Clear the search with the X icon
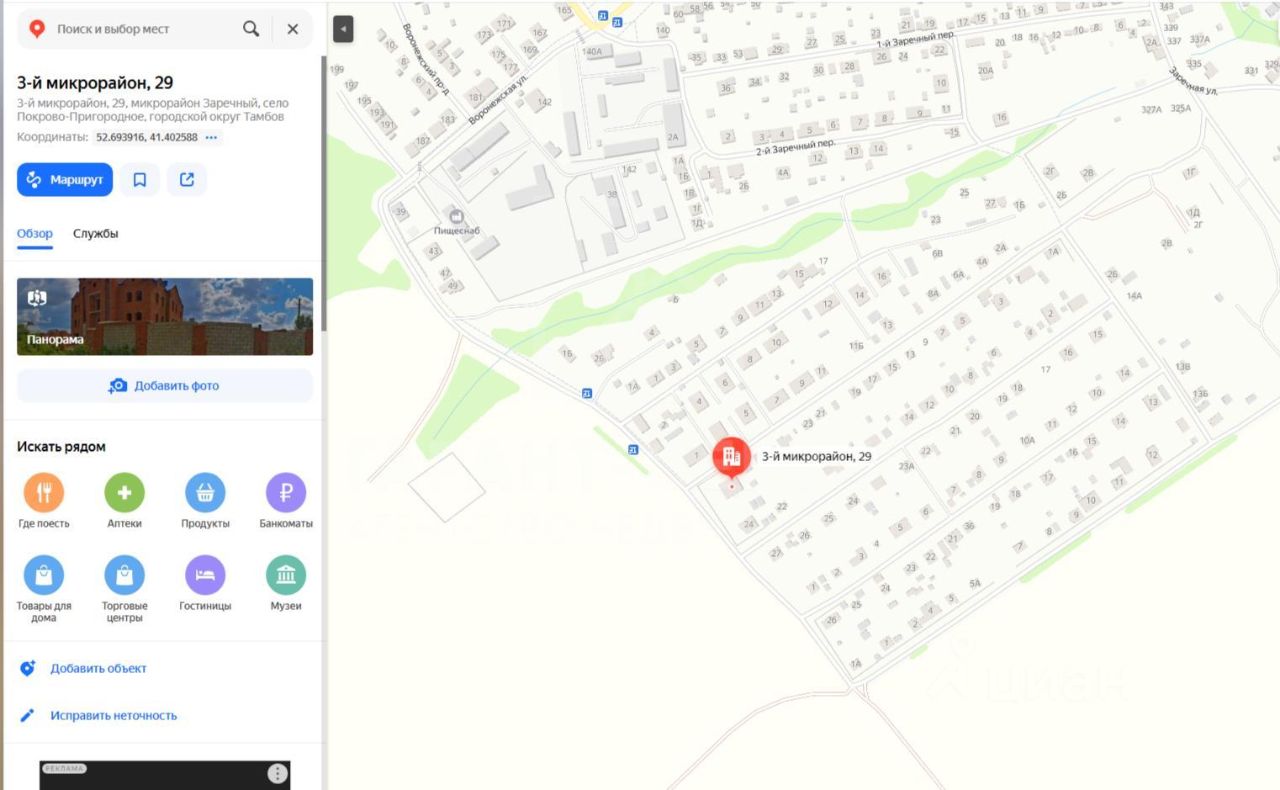Viewport: 1280px width, 790px height. [x=293, y=29]
